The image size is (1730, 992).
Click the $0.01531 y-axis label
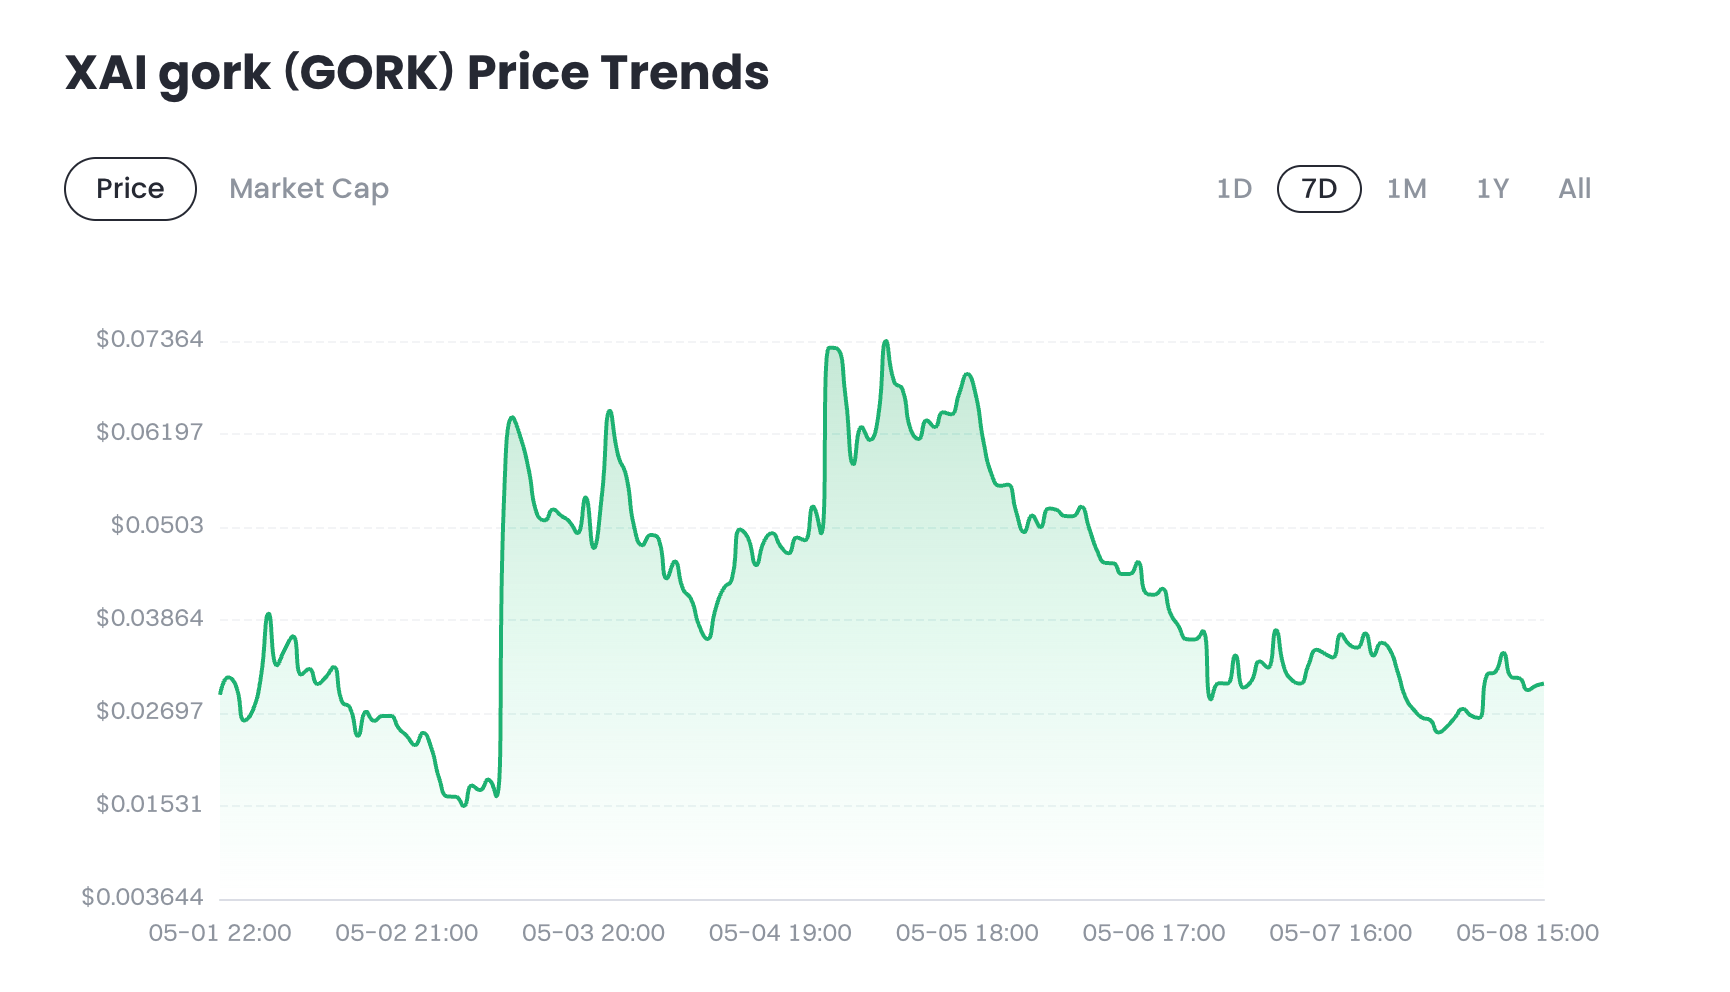pos(150,804)
